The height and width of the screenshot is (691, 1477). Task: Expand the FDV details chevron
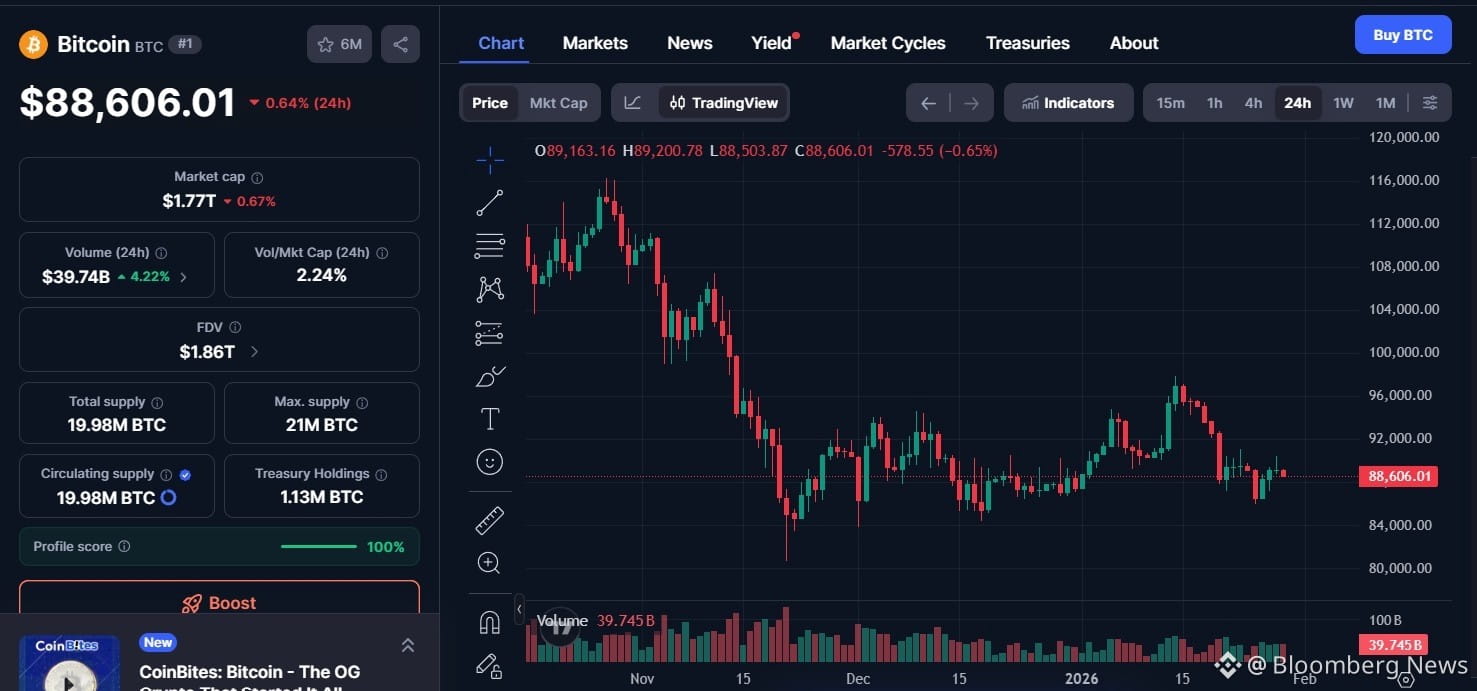point(254,352)
